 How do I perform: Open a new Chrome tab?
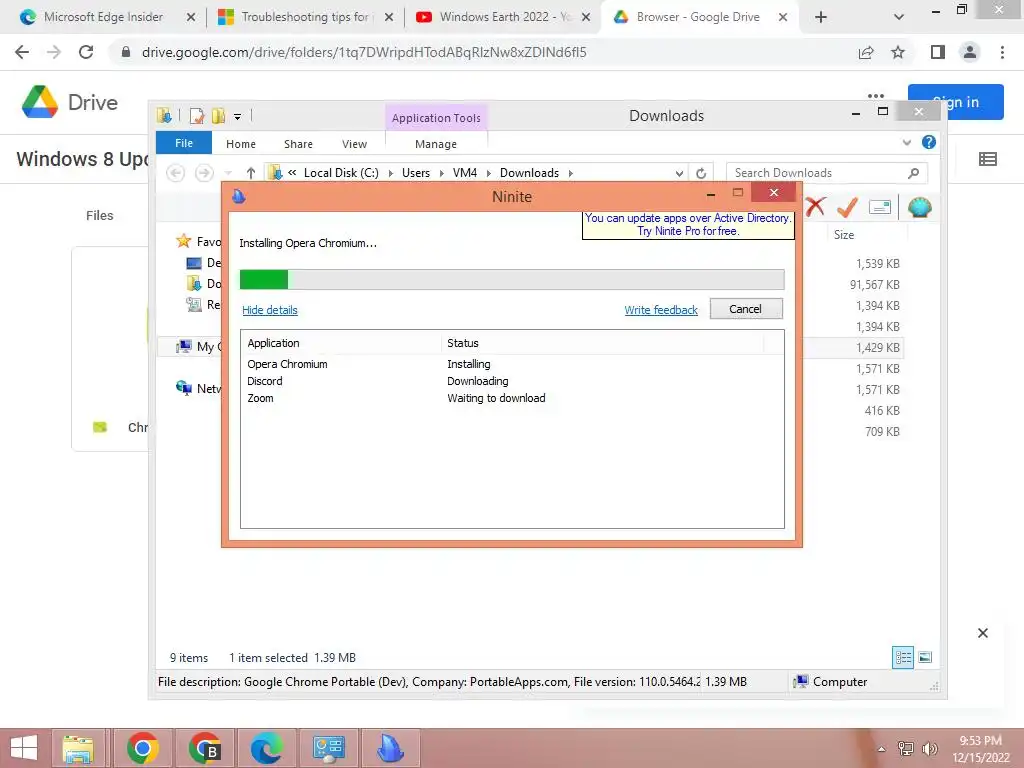(821, 18)
